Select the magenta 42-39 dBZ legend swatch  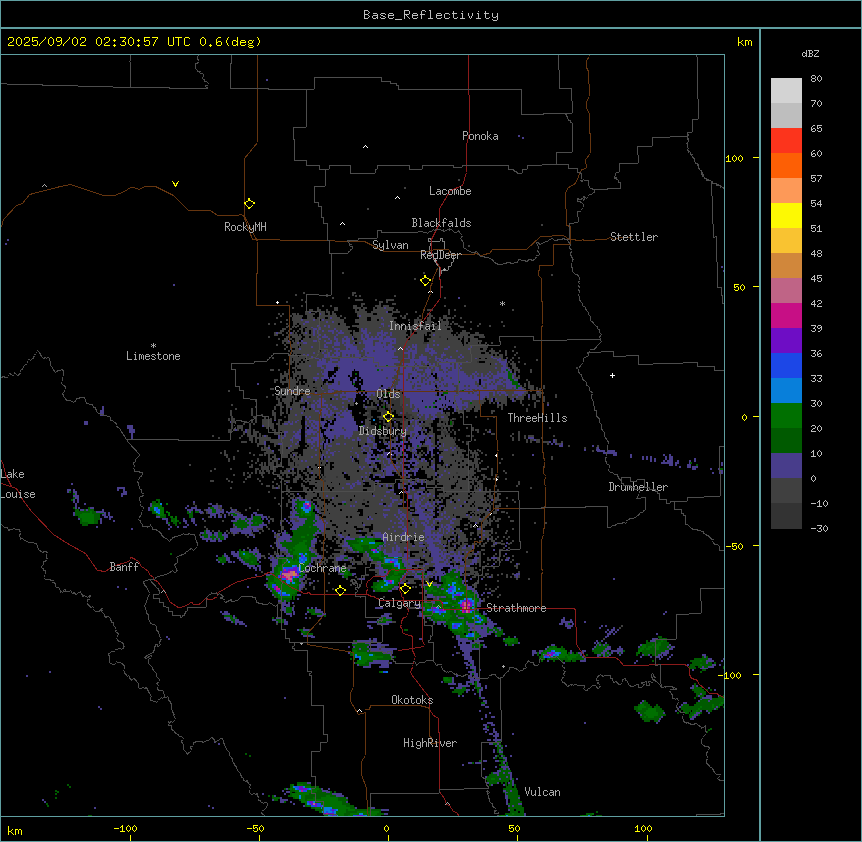pyautogui.click(x=786, y=315)
